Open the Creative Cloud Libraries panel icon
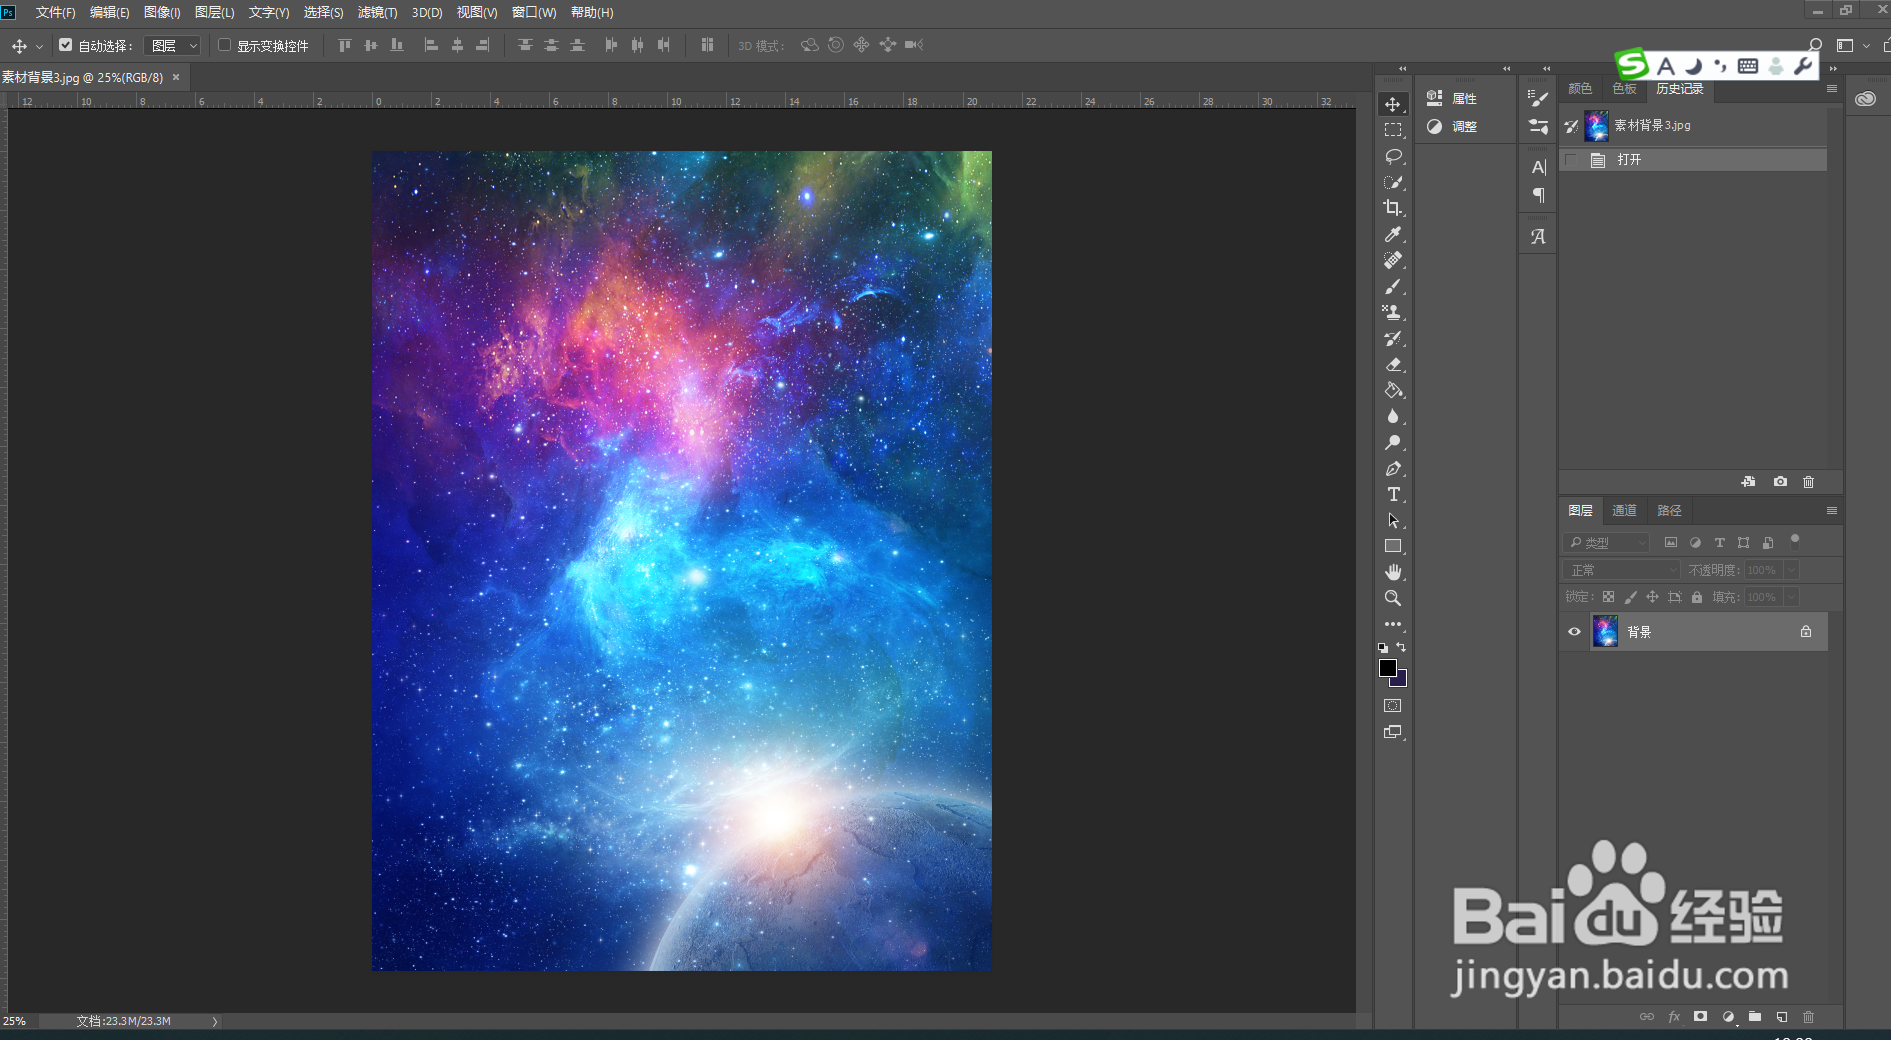 point(1866,98)
